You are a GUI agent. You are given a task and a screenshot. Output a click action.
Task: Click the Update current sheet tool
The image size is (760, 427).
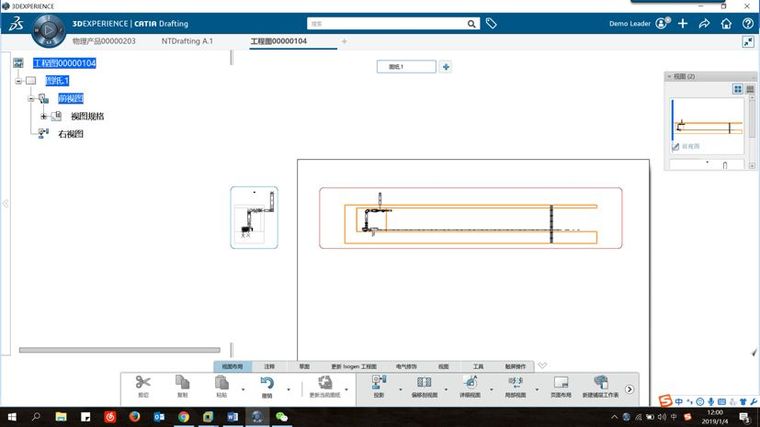coord(325,387)
